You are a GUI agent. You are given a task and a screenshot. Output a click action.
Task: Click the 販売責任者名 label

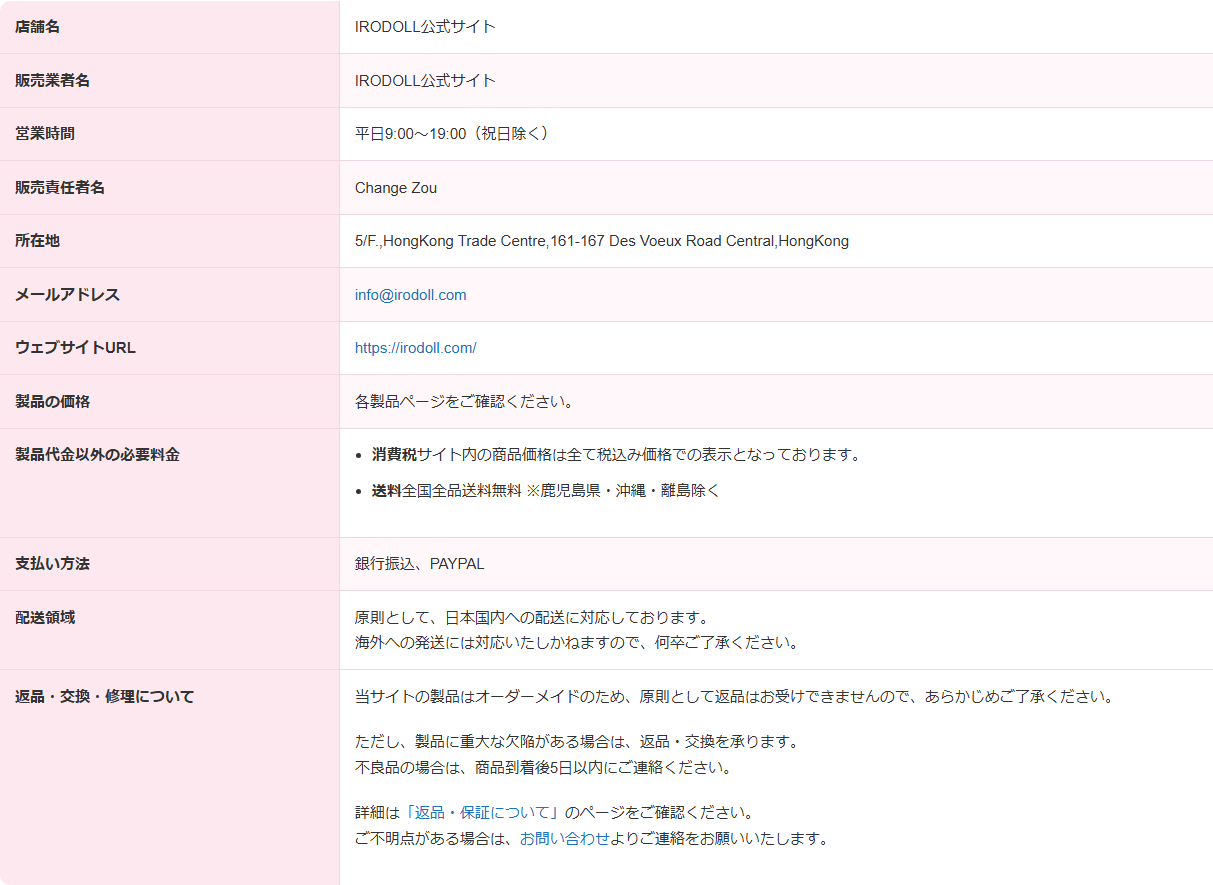pos(60,187)
